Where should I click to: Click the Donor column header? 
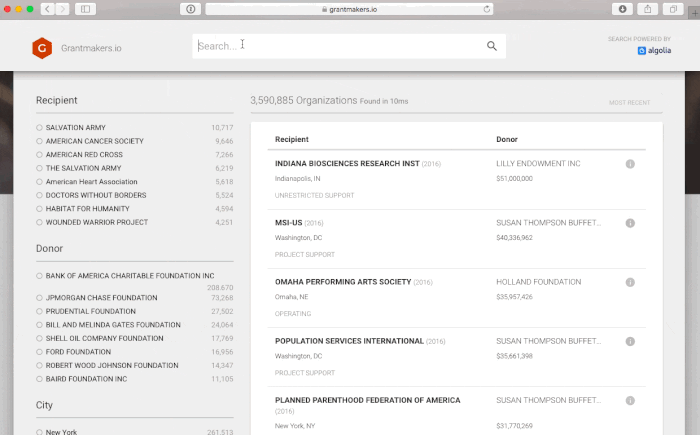(x=507, y=139)
